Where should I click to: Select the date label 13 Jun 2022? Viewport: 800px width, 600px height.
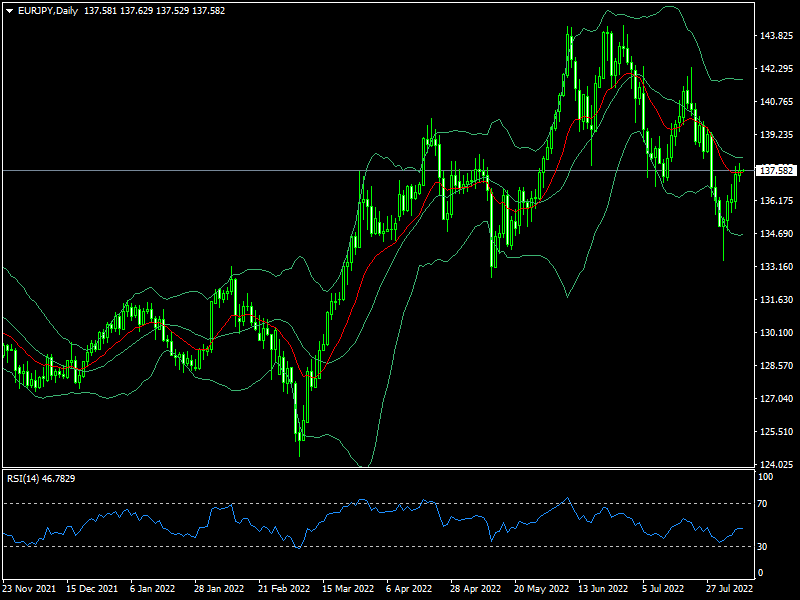click(x=603, y=588)
